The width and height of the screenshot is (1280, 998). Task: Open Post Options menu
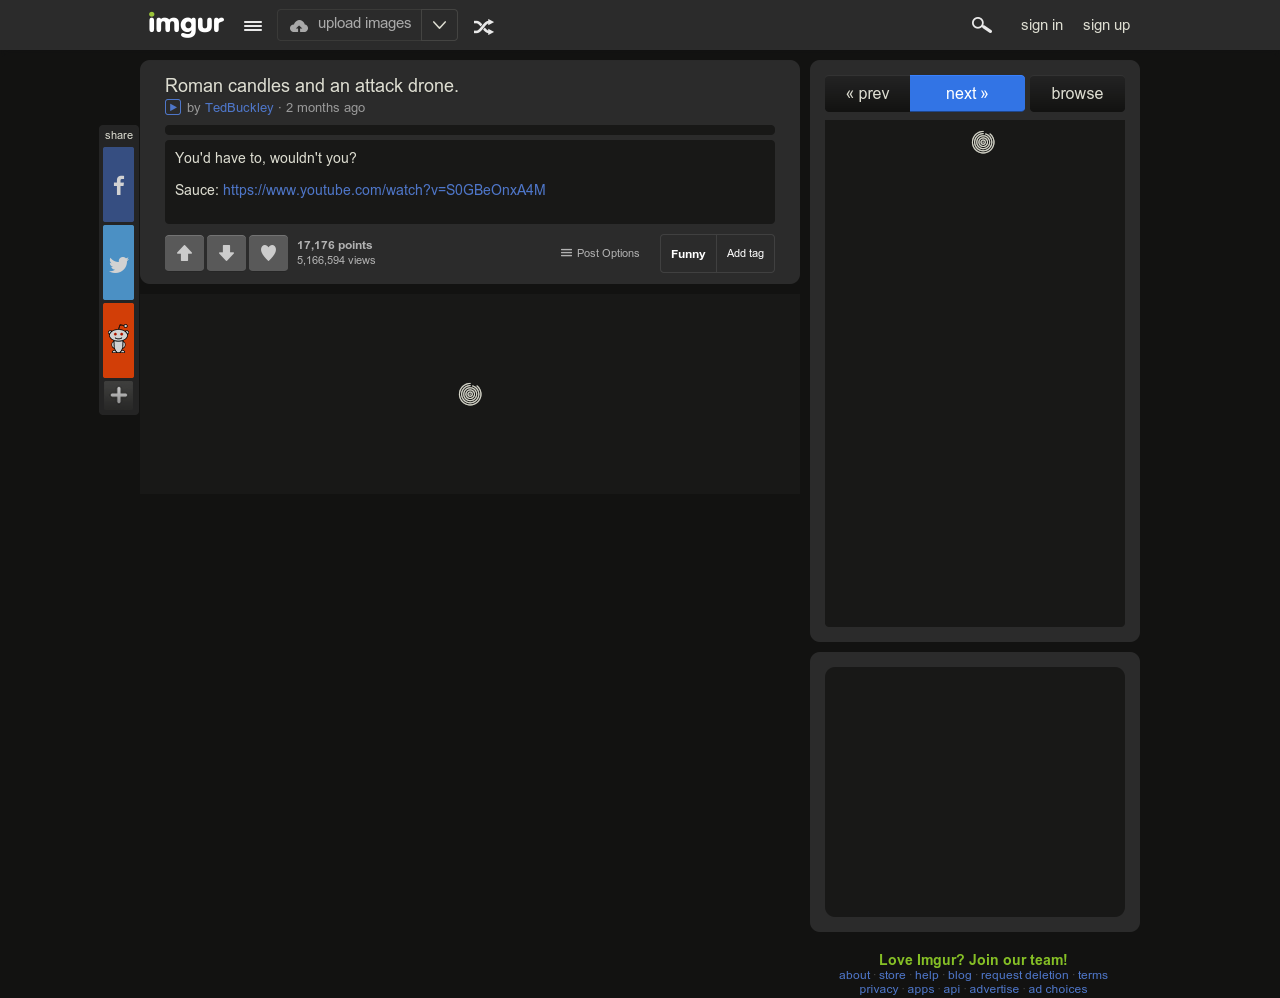[600, 253]
